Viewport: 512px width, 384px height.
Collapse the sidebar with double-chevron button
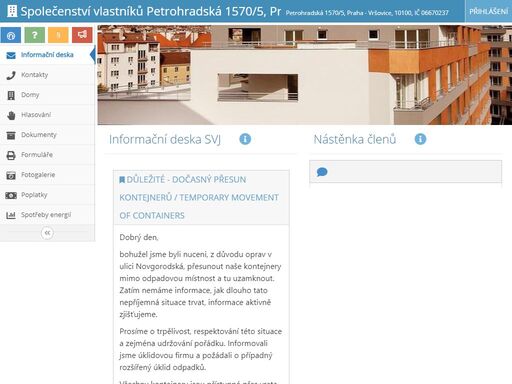tap(47, 233)
